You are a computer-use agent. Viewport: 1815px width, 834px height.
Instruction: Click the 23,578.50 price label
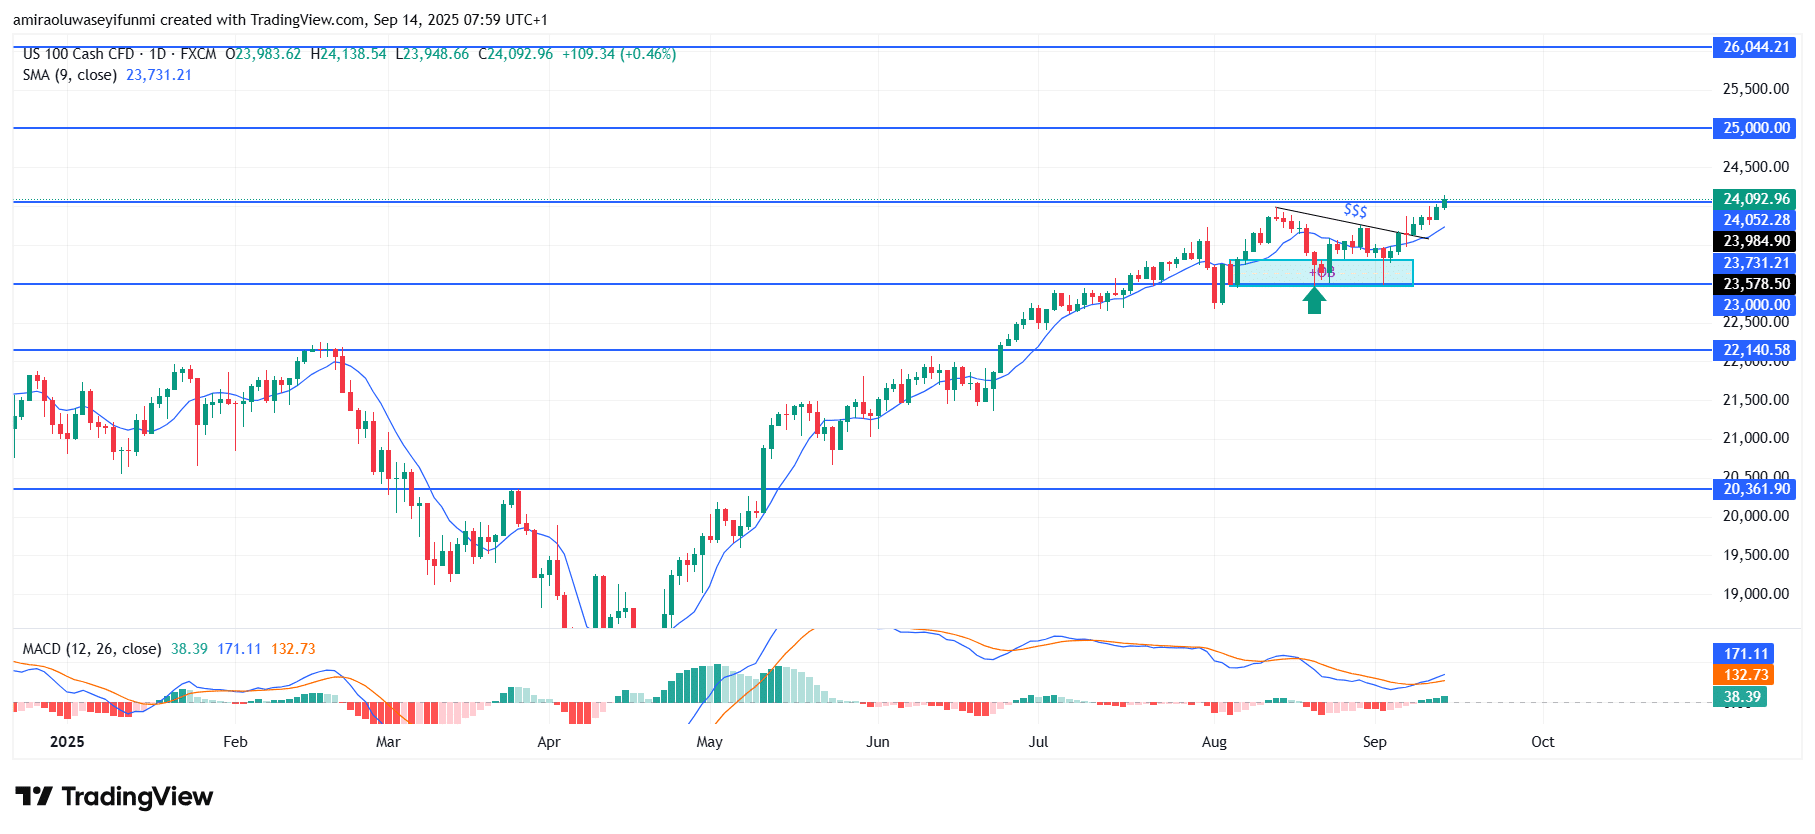coord(1755,284)
